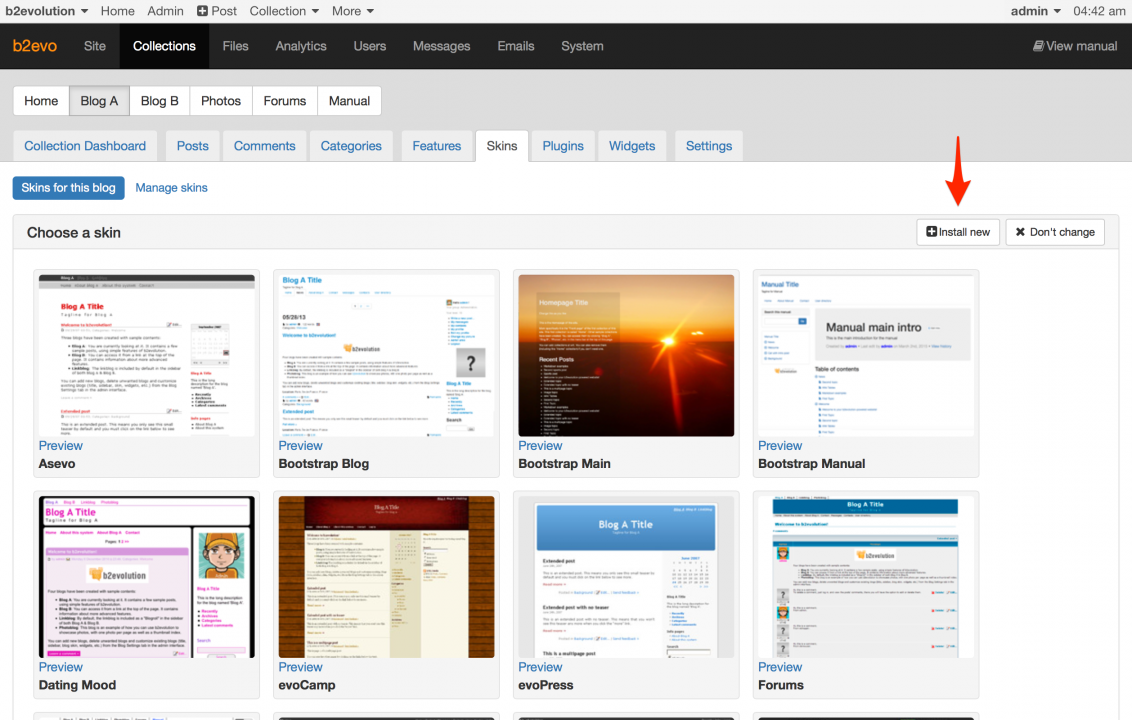Preview the Forums skin
Viewport: 1132px width, 720px height.
pos(780,667)
